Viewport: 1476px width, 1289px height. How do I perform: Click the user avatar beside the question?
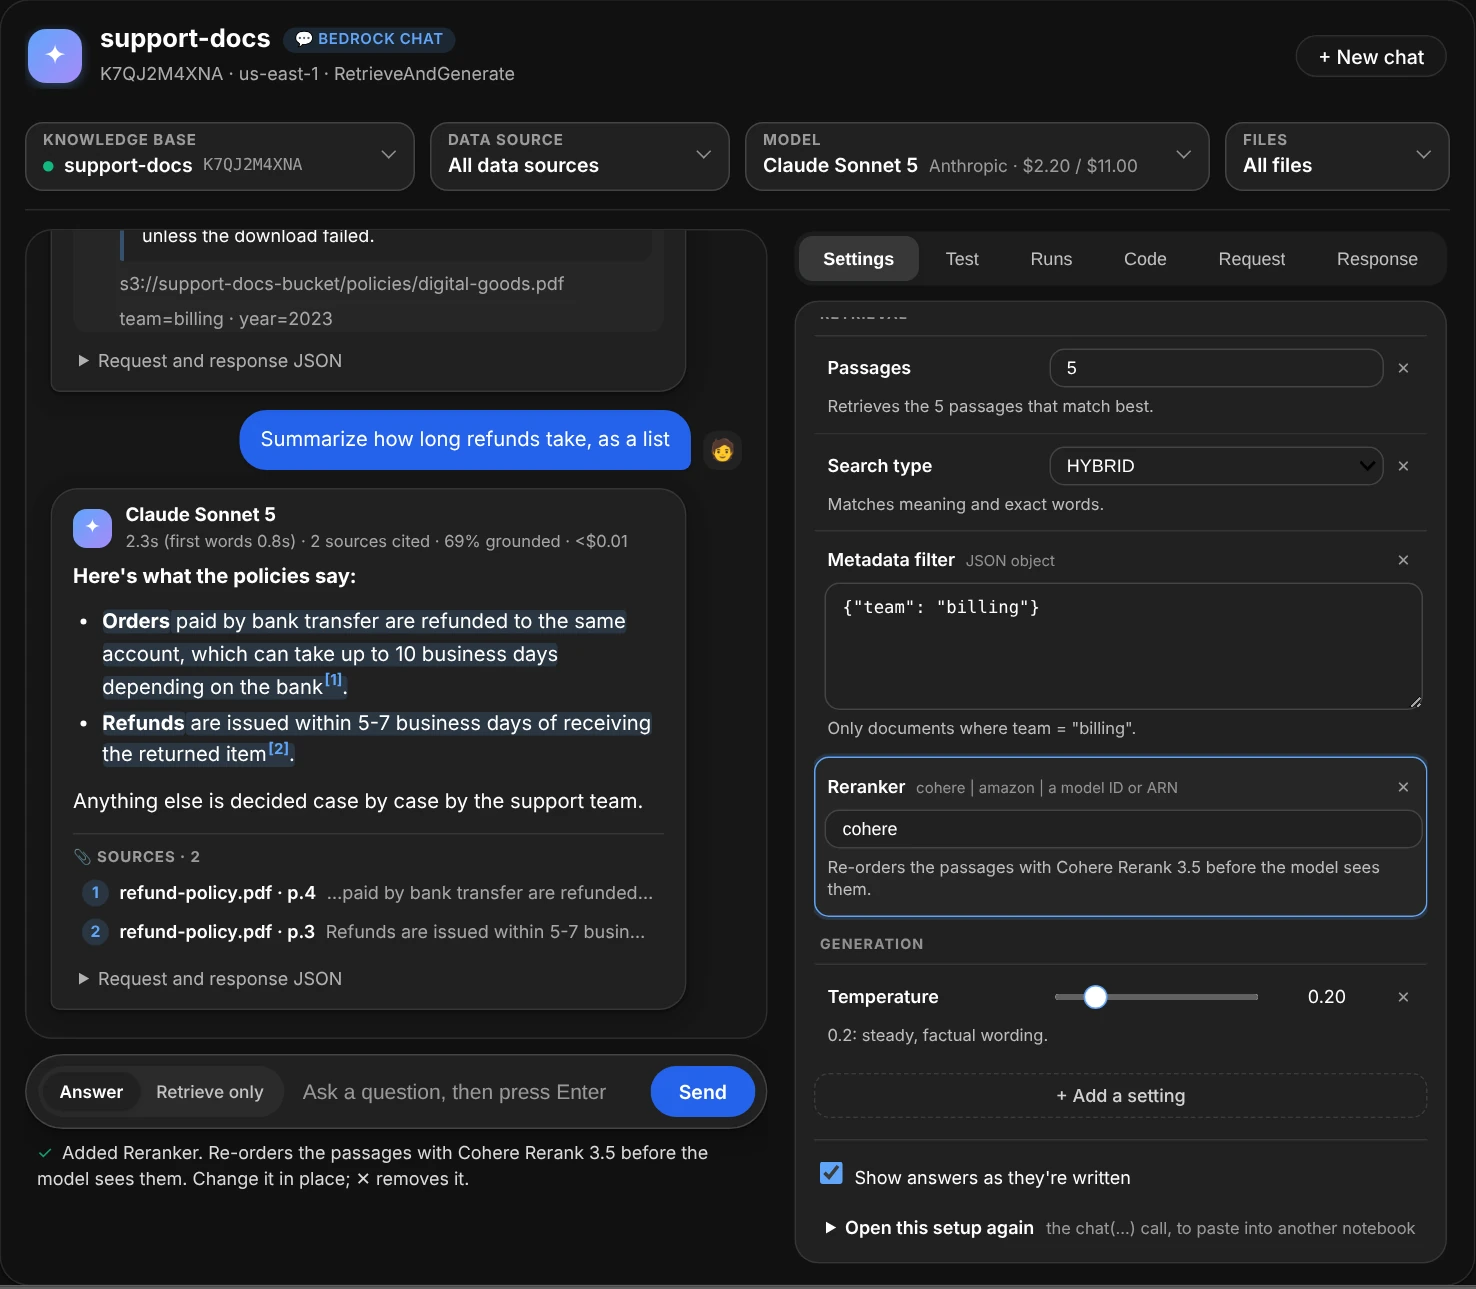point(722,450)
